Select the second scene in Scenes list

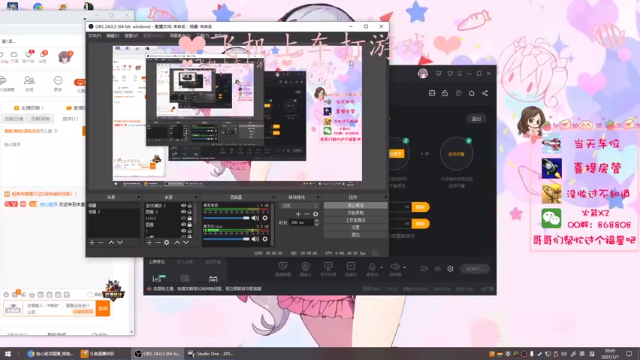coord(113,212)
